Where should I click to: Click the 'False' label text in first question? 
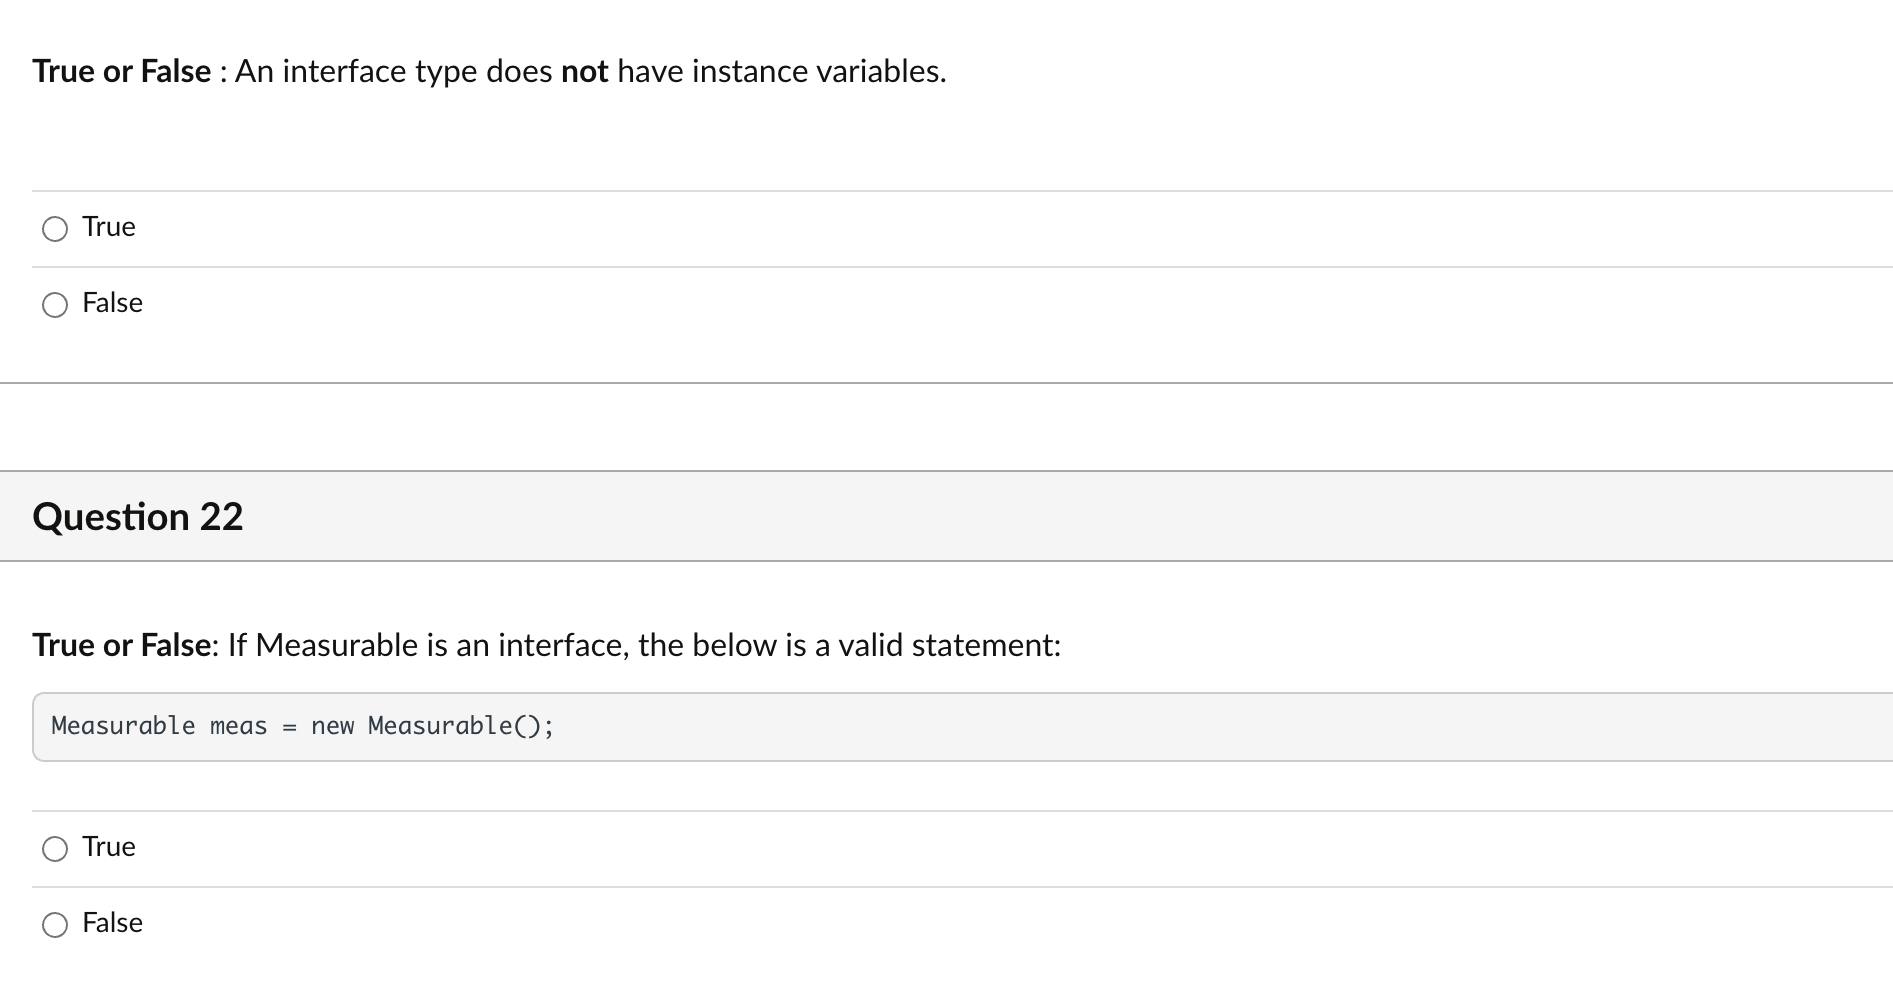point(112,303)
